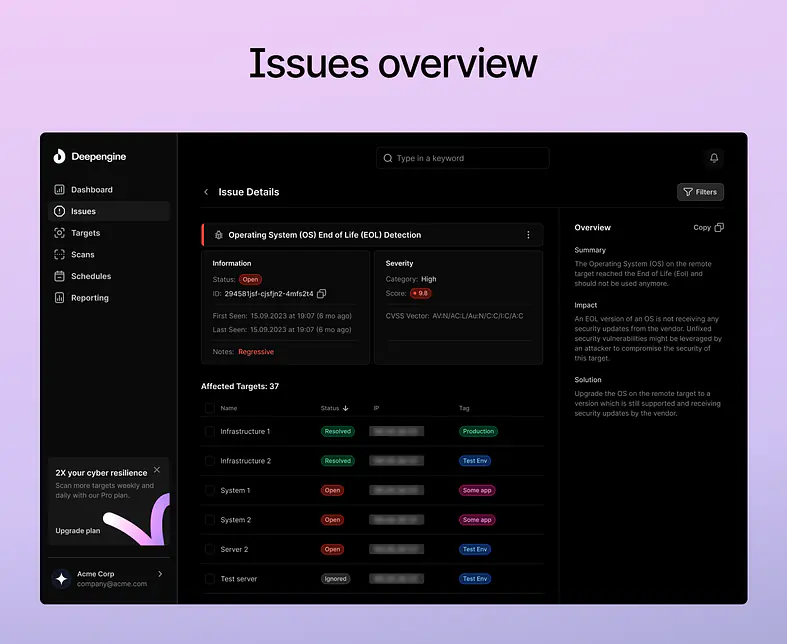Screen dimensions: 787x644
Task: Click the Acme Corp avatar icon
Action: (x=61, y=579)
